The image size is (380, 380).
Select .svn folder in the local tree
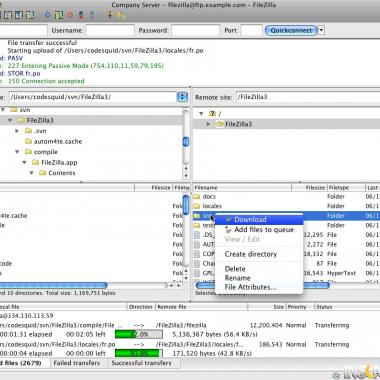pos(40,131)
